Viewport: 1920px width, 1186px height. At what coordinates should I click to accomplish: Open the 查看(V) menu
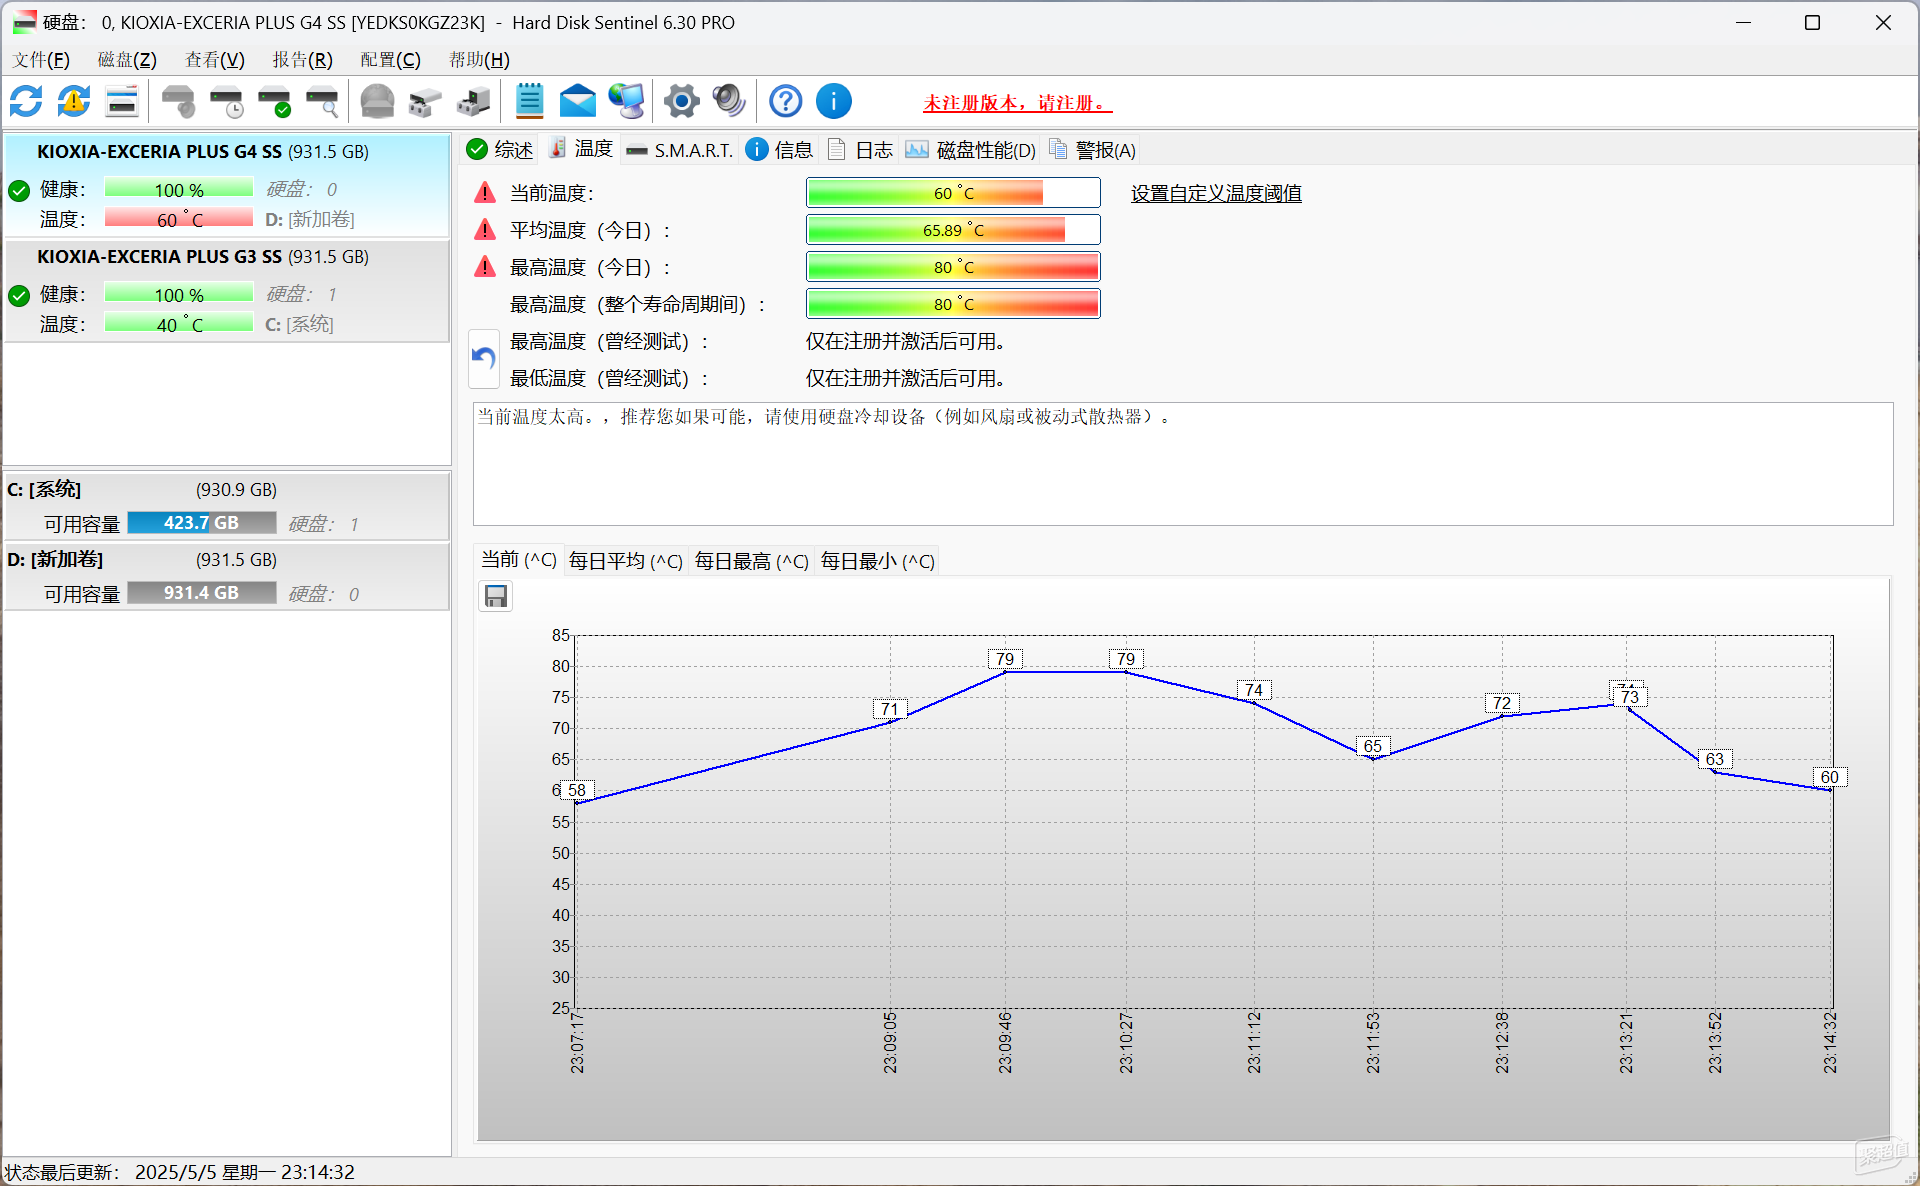pos(215,60)
